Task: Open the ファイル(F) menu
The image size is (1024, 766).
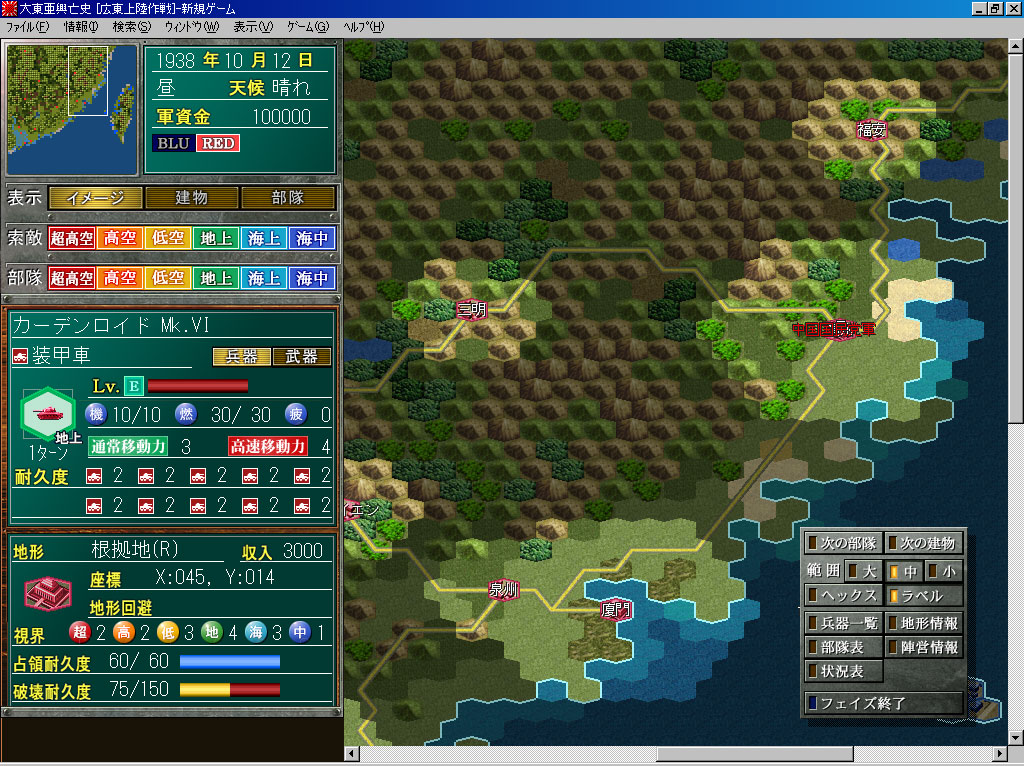Action: (x=27, y=27)
